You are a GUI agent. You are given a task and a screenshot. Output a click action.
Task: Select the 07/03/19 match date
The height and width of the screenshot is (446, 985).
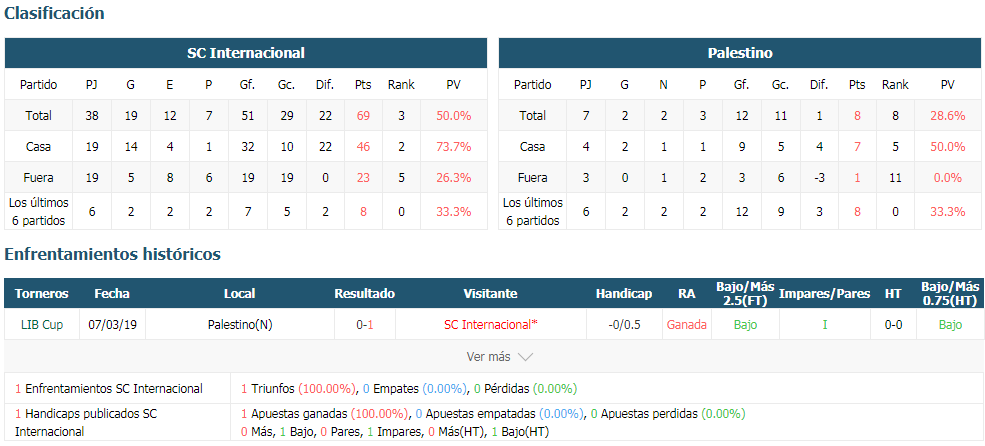(x=112, y=325)
